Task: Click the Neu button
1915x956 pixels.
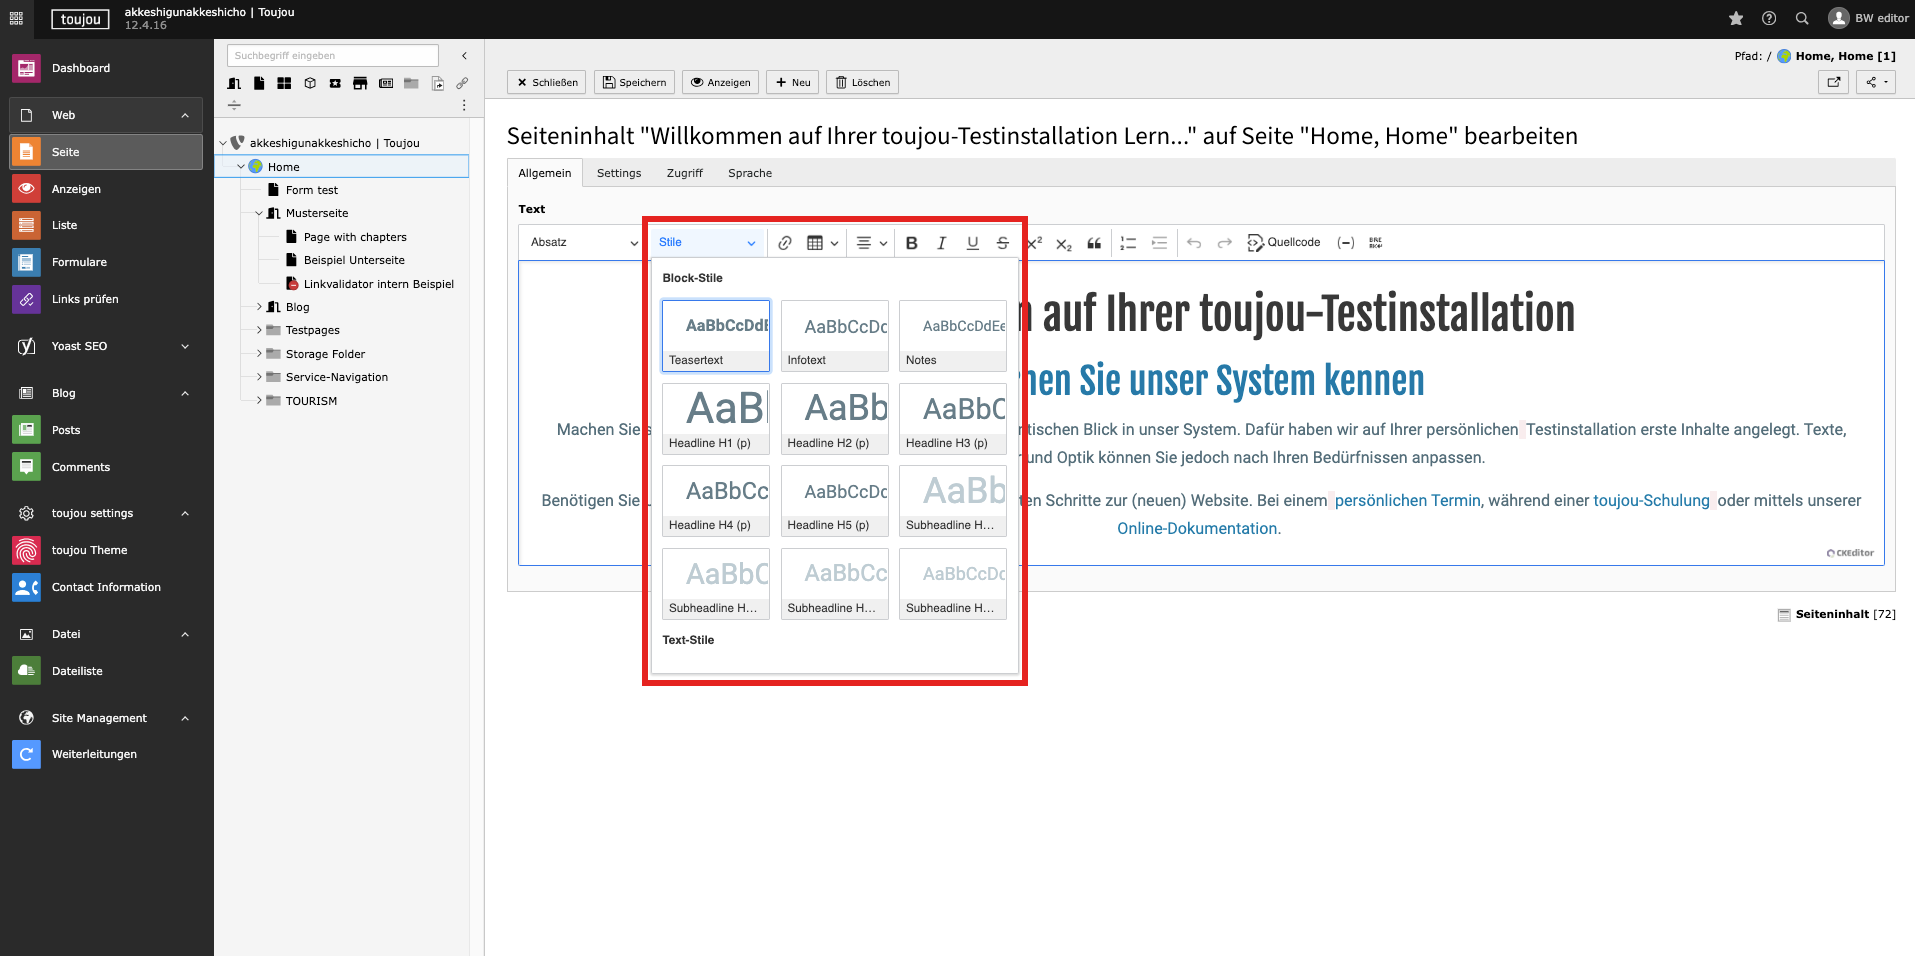Action: coord(793,82)
